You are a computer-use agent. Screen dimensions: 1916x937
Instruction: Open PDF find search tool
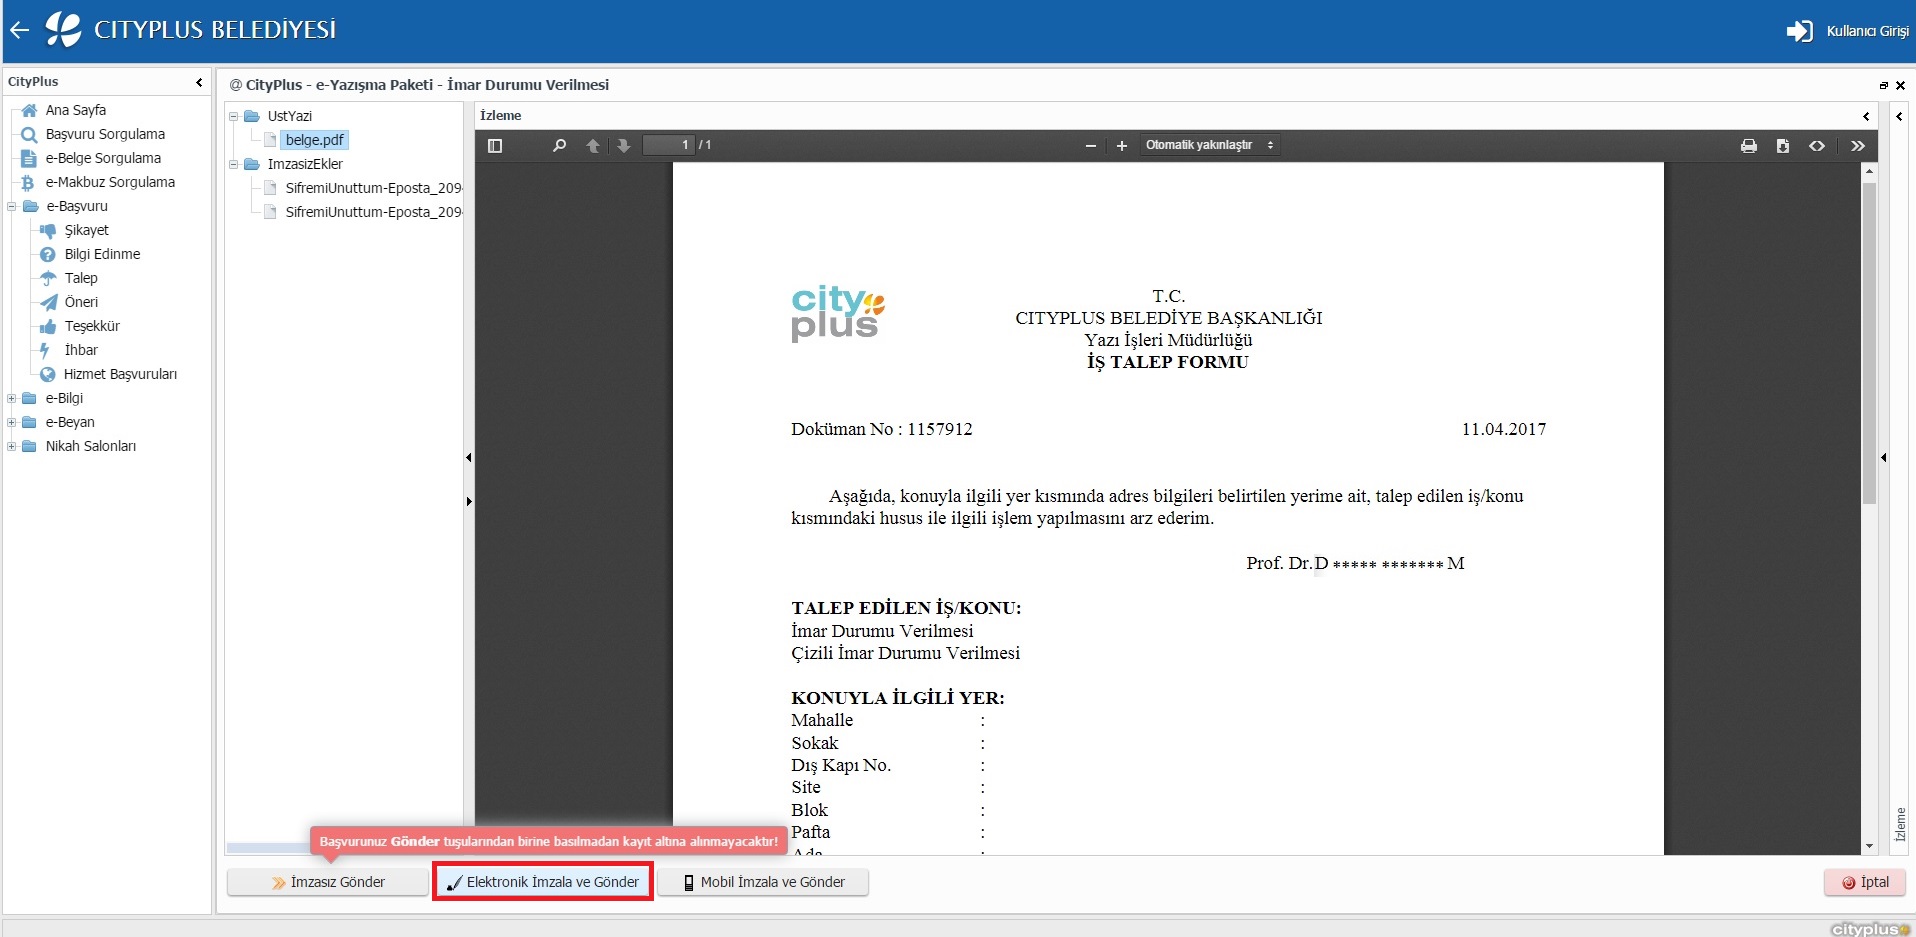tap(560, 145)
